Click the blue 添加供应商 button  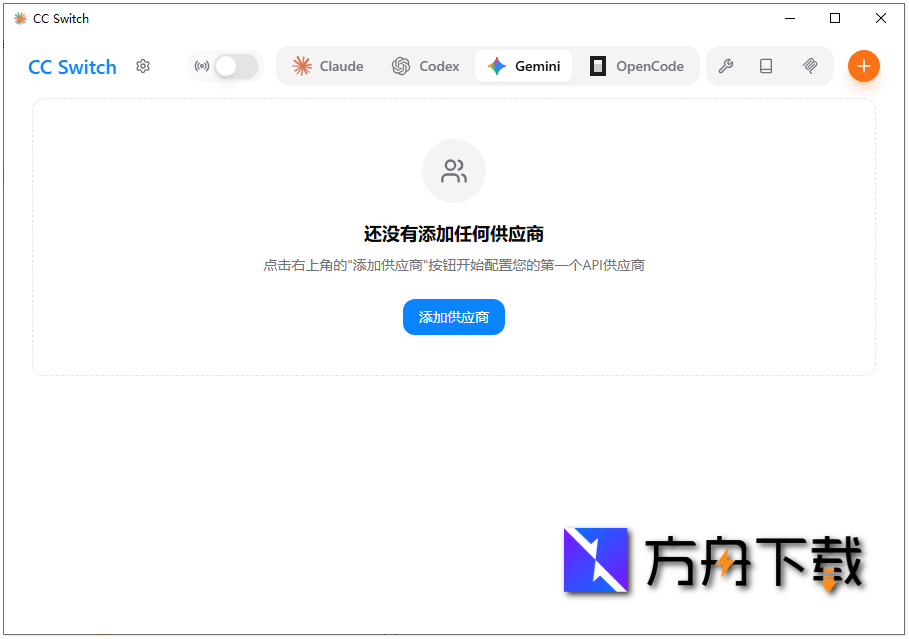(453, 317)
